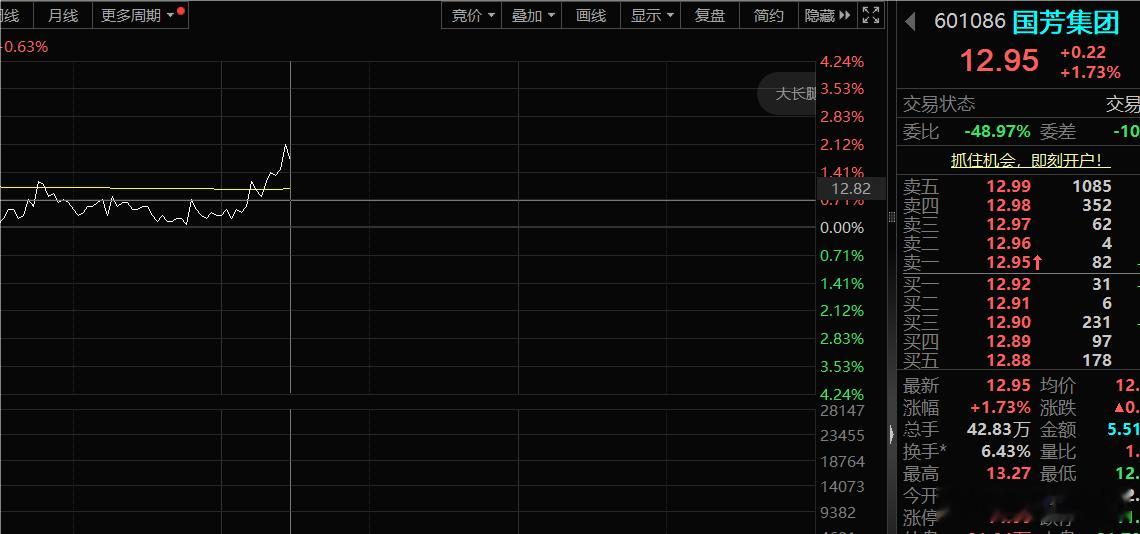Click 涨幅 value +1.73%
Viewport: 1140px width, 534px height.
click(x=1000, y=407)
